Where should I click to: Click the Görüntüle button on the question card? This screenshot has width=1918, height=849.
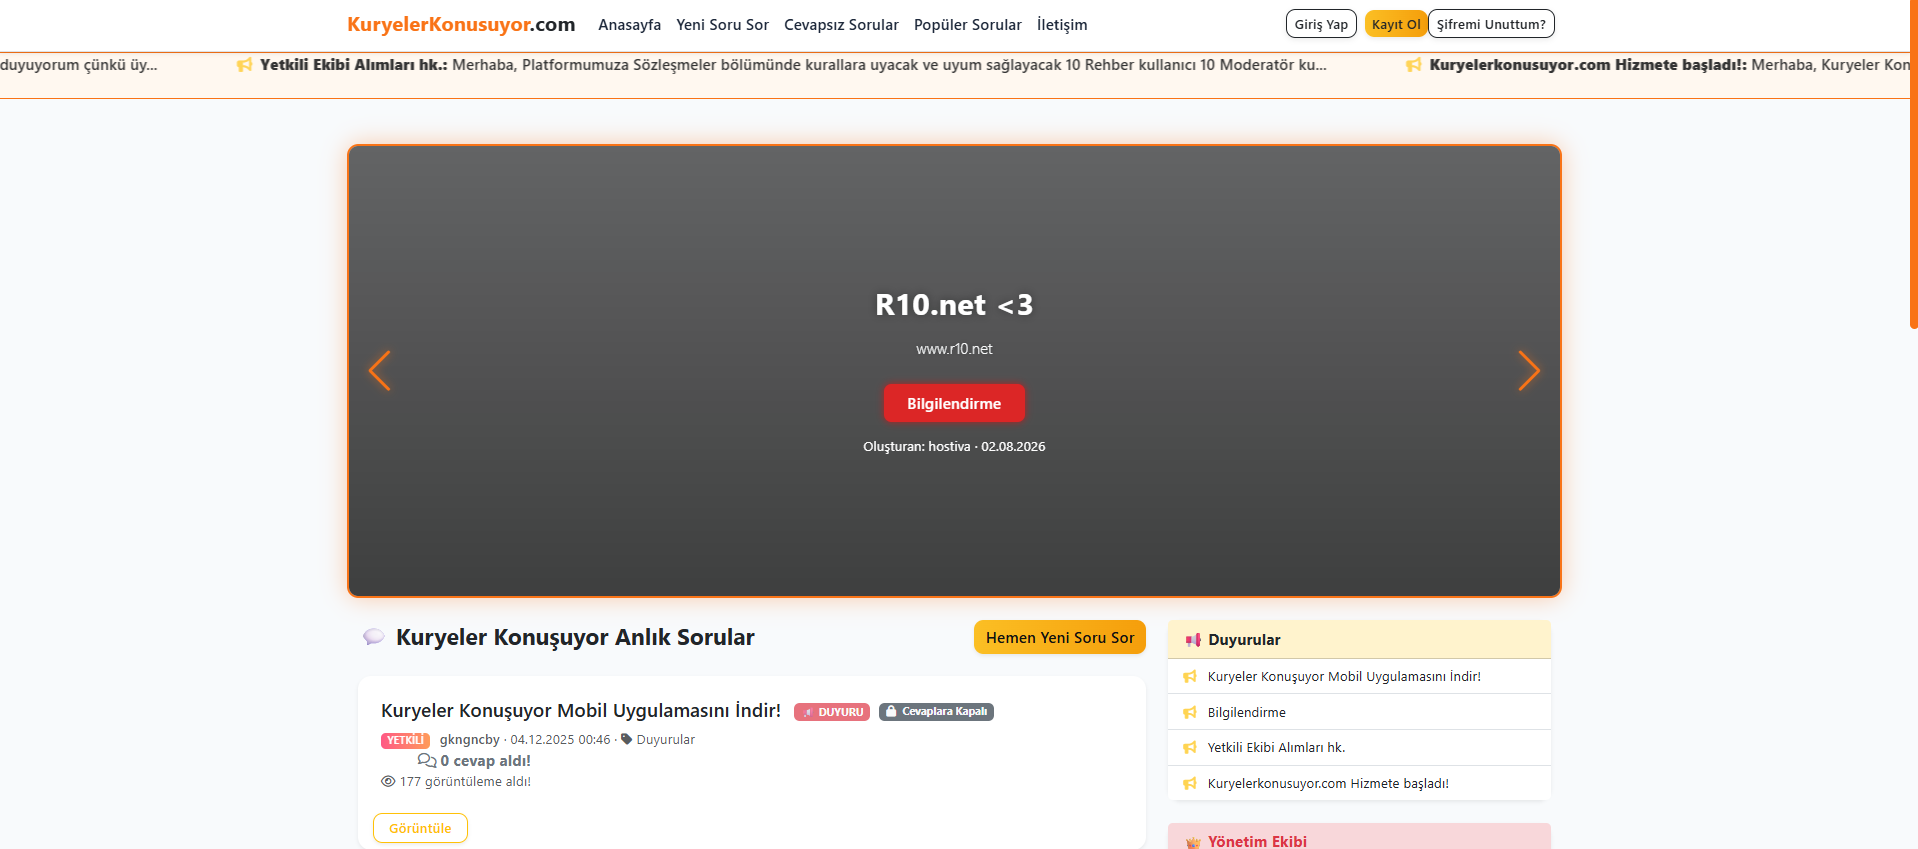(x=420, y=829)
